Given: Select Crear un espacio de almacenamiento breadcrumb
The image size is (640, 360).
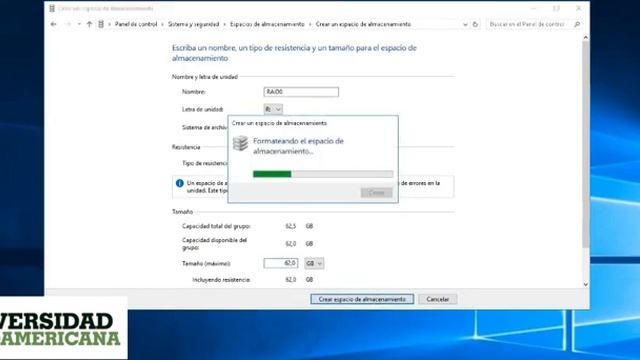Looking at the screenshot, I should click(x=363, y=24).
